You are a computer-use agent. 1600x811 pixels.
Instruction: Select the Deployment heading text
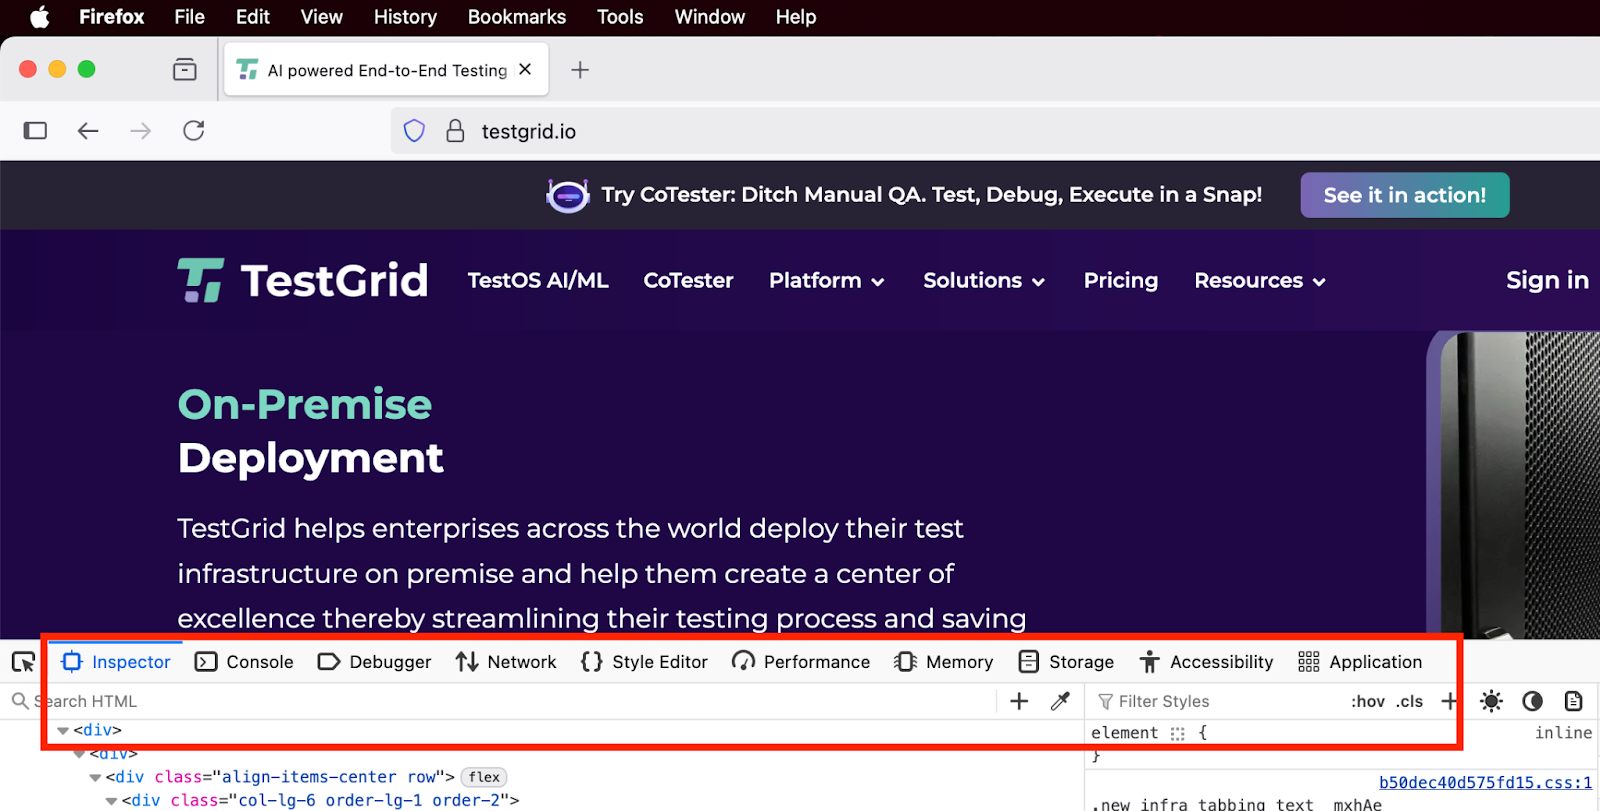click(310, 458)
